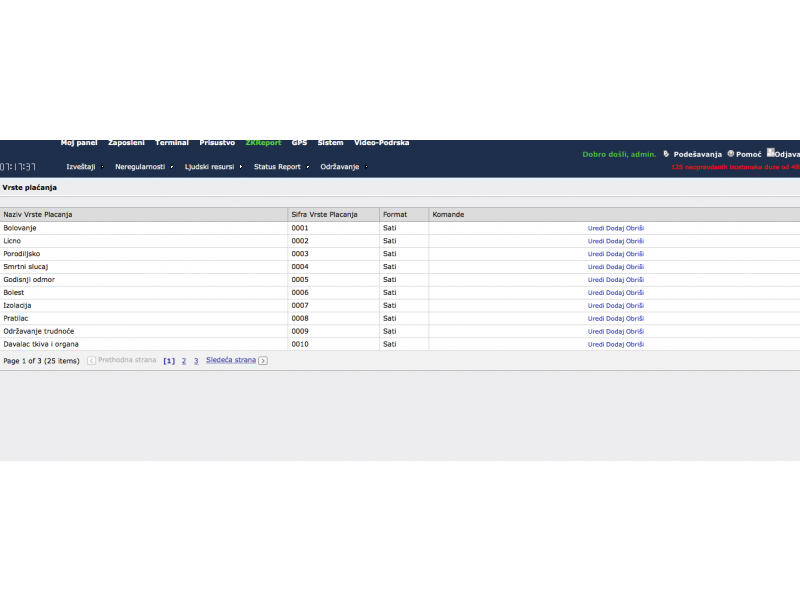This screenshot has height=600, width=800.
Task: Click Obriši for the Porodiljsko row
Action: click(x=635, y=254)
